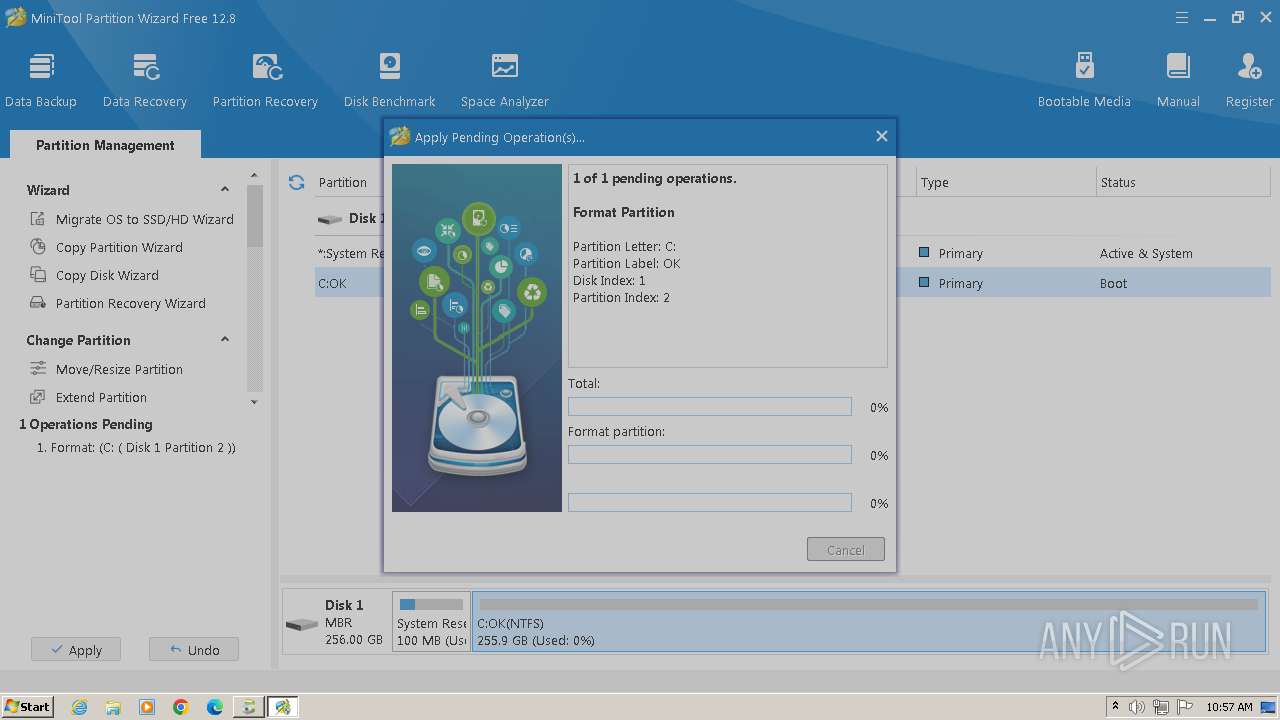This screenshot has height=720, width=1280.
Task: Open Data Recovery tool
Action: pyautogui.click(x=145, y=80)
